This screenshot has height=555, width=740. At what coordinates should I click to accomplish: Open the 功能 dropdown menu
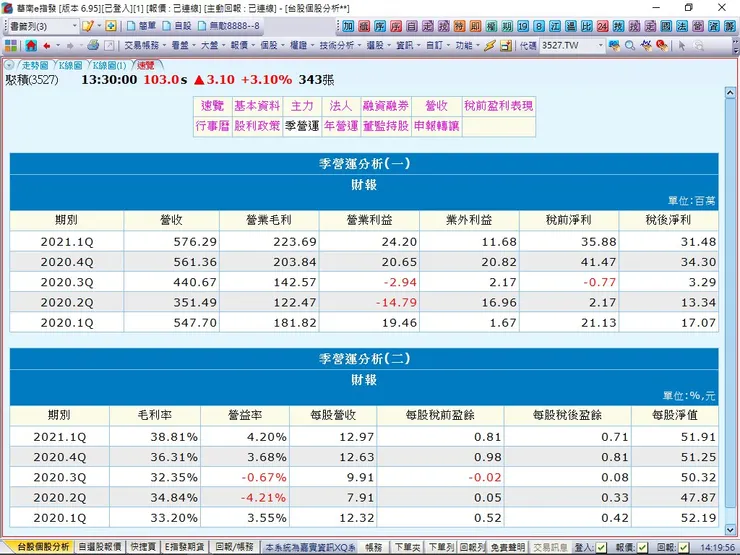pyautogui.click(x=467, y=45)
